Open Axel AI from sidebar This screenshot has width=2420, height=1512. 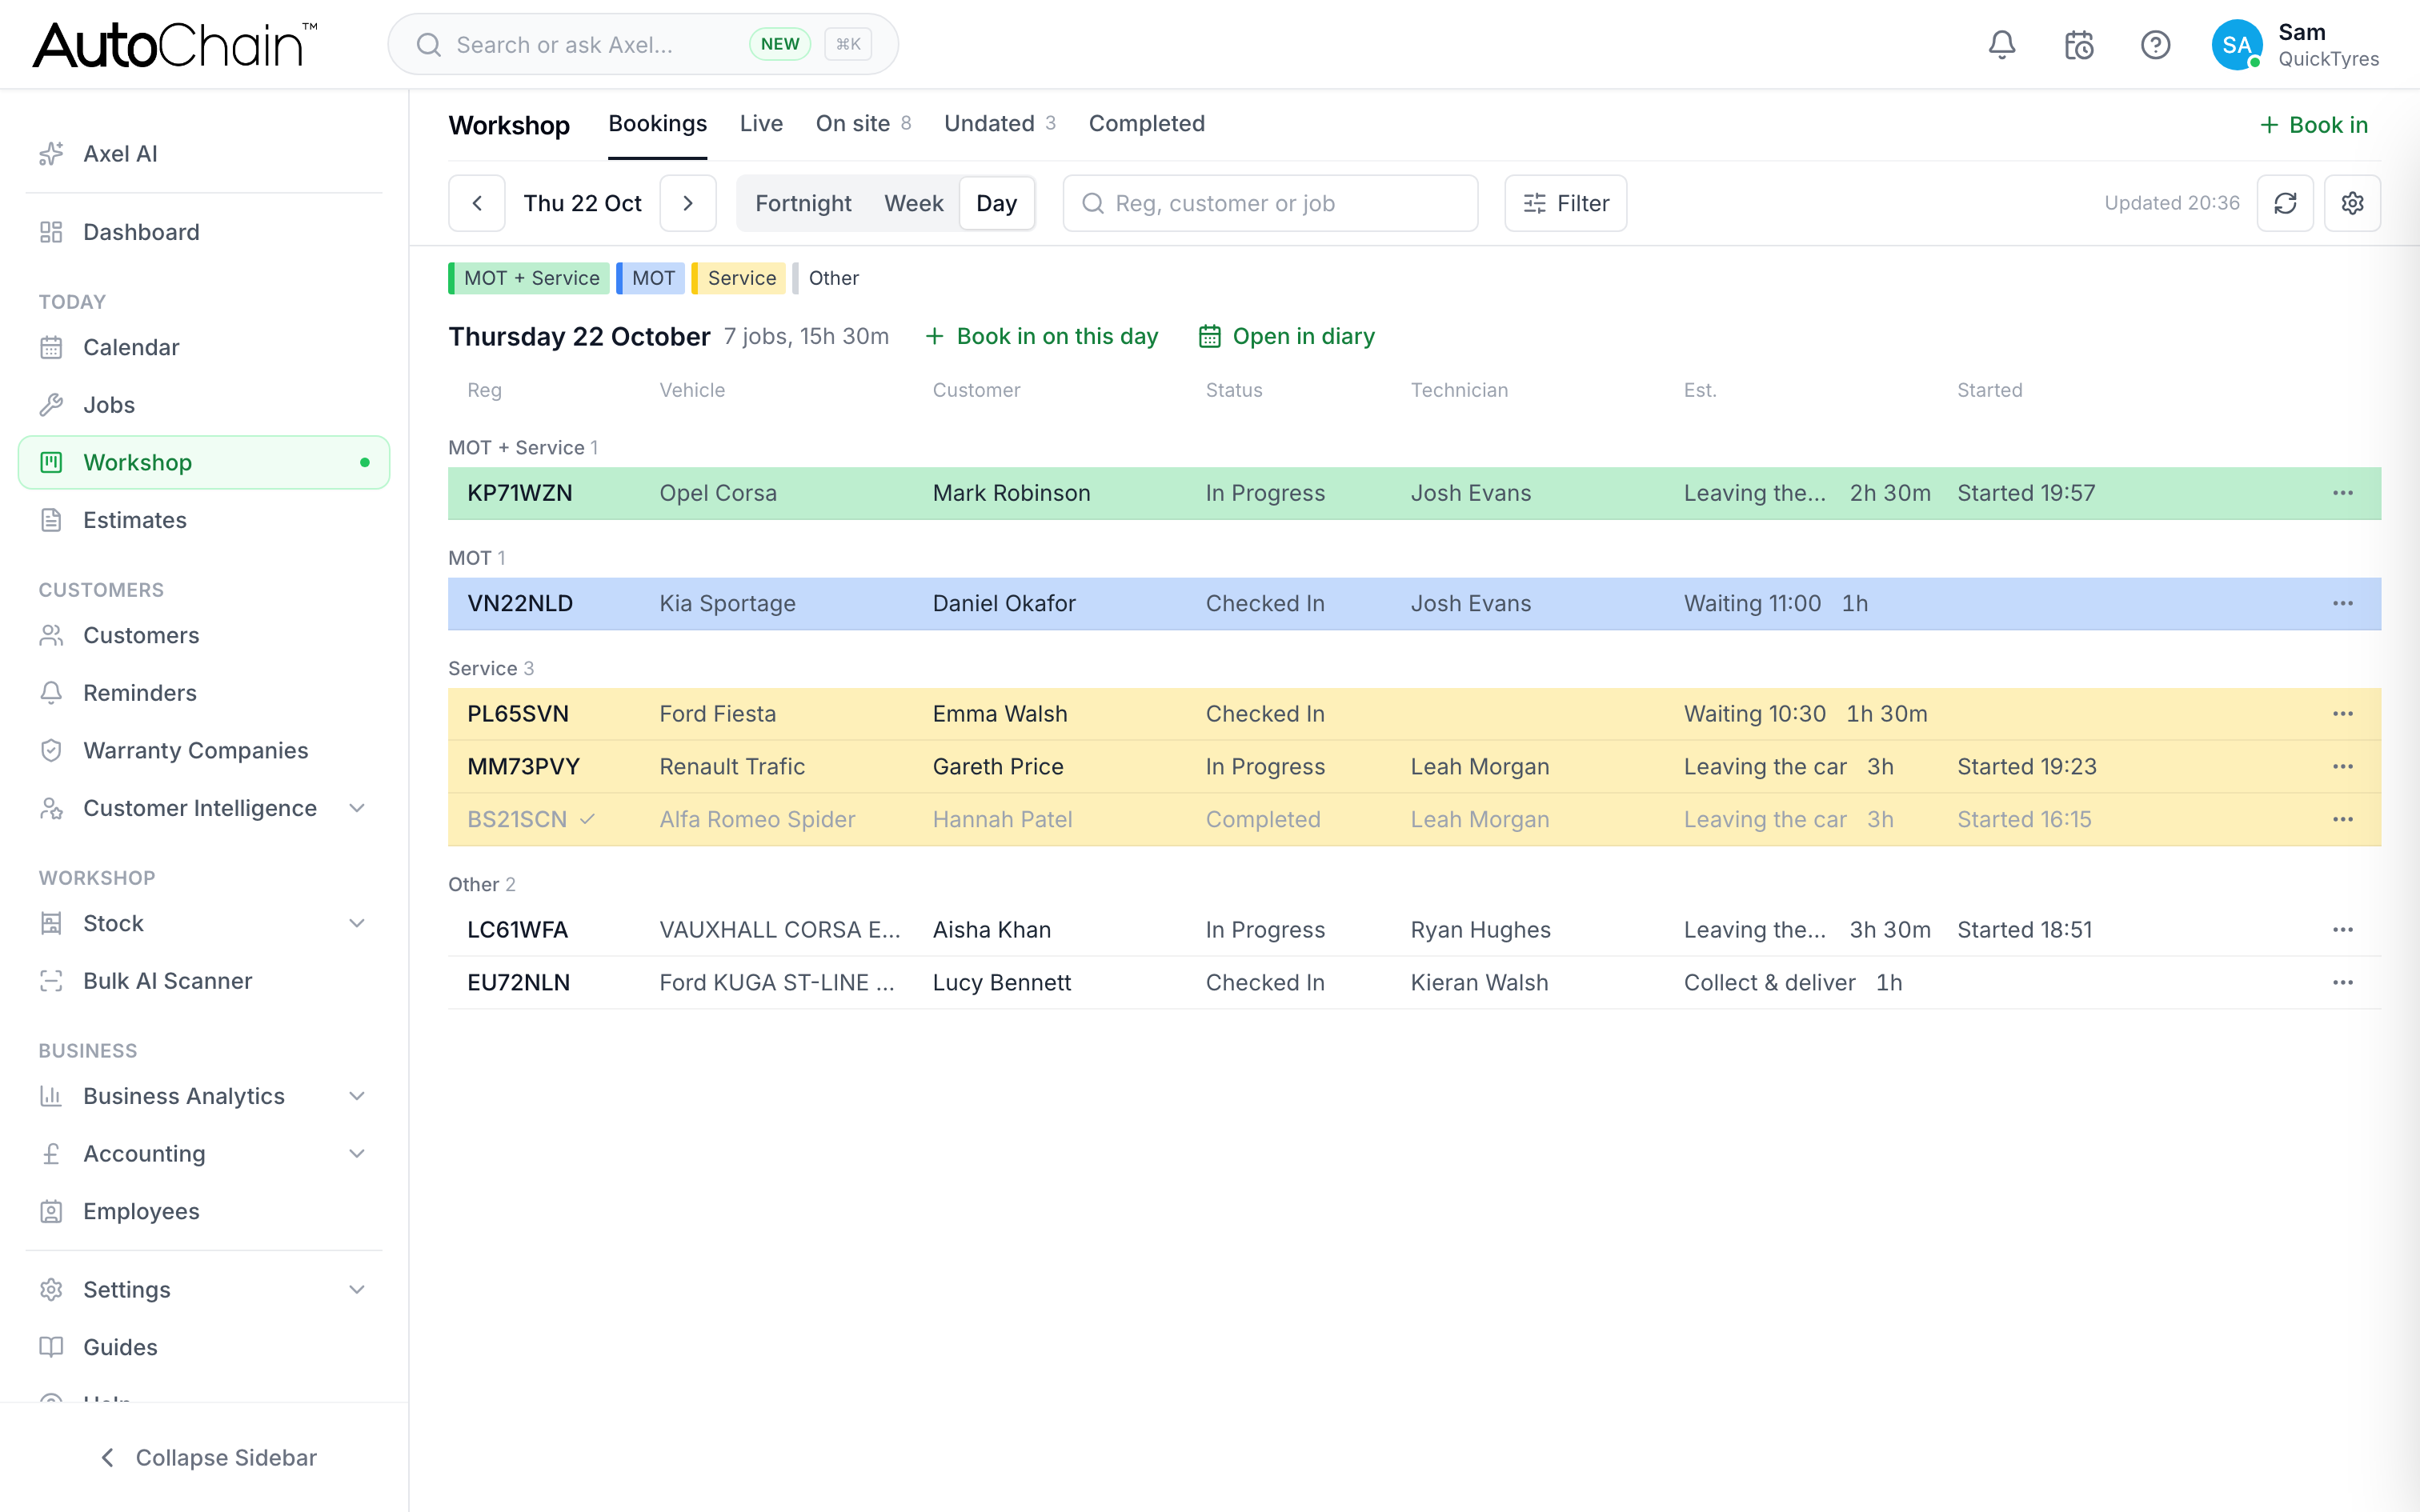tap(204, 154)
